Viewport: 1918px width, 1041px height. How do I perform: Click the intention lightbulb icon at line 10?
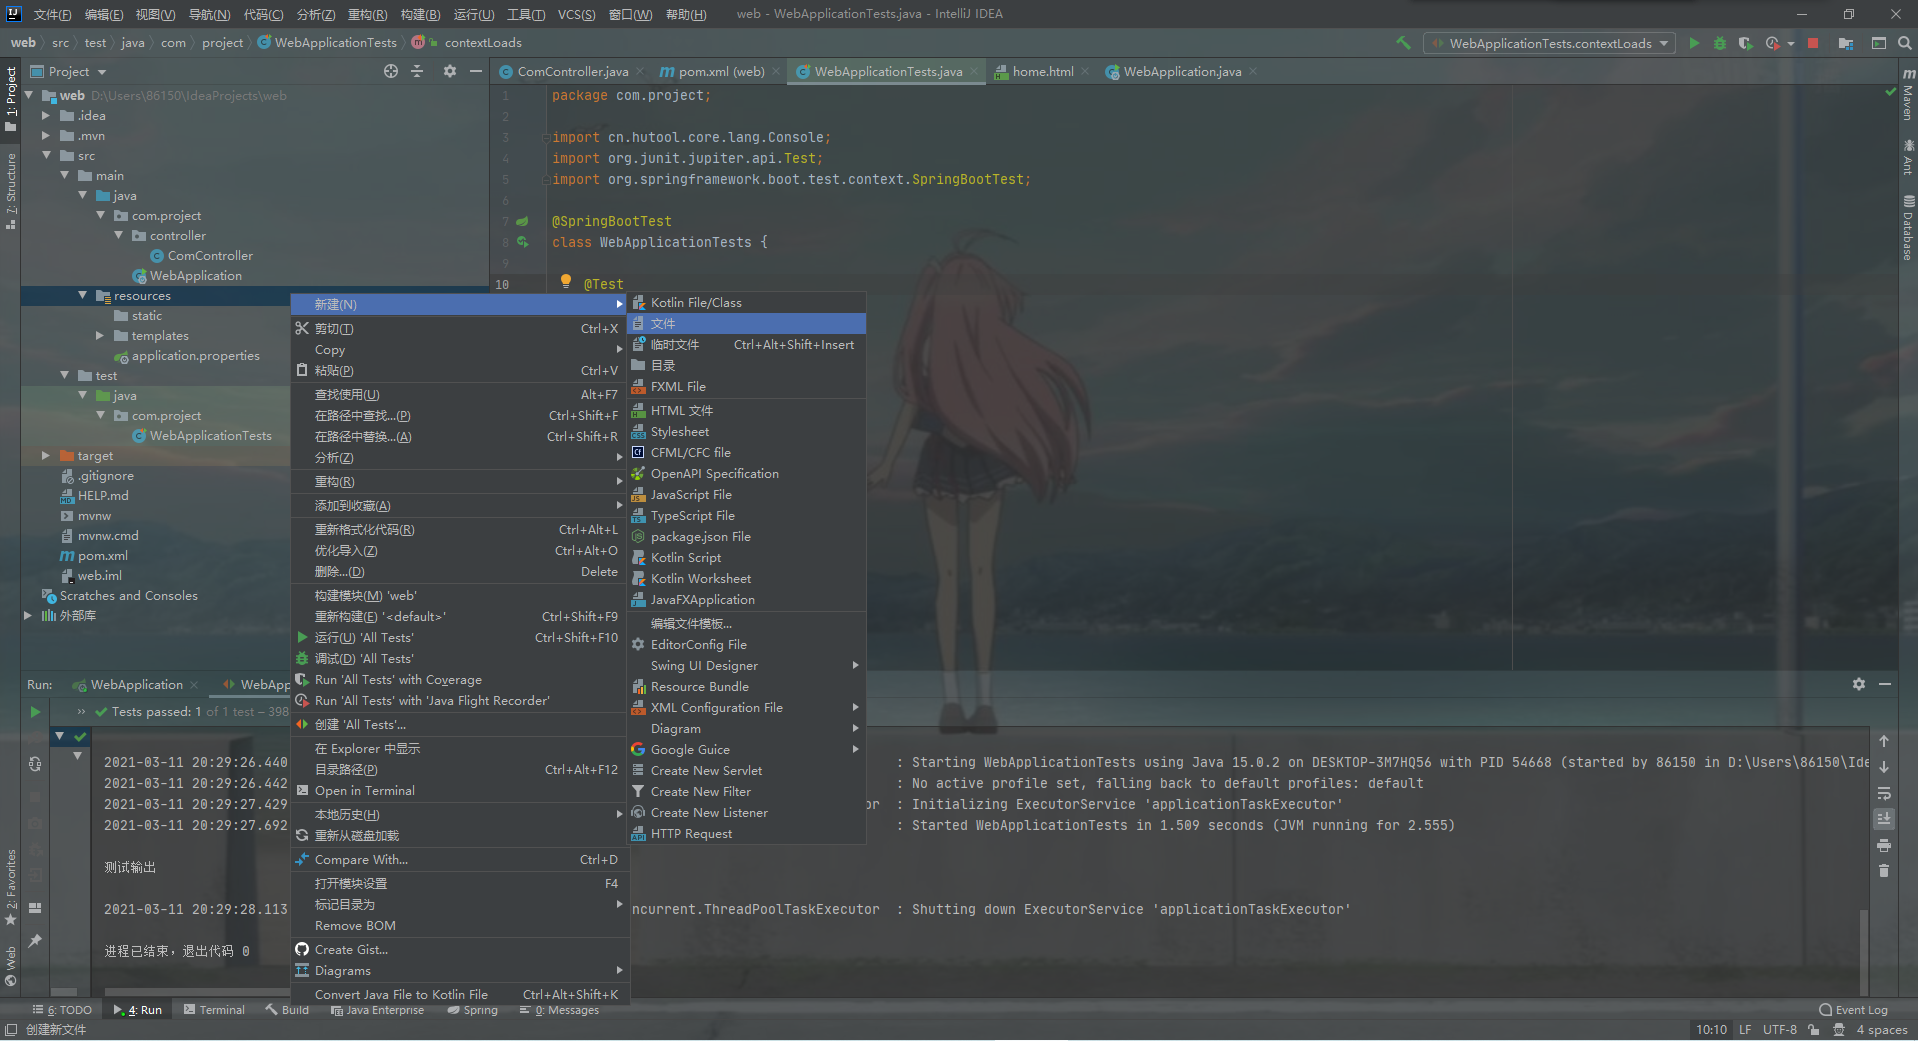point(566,282)
